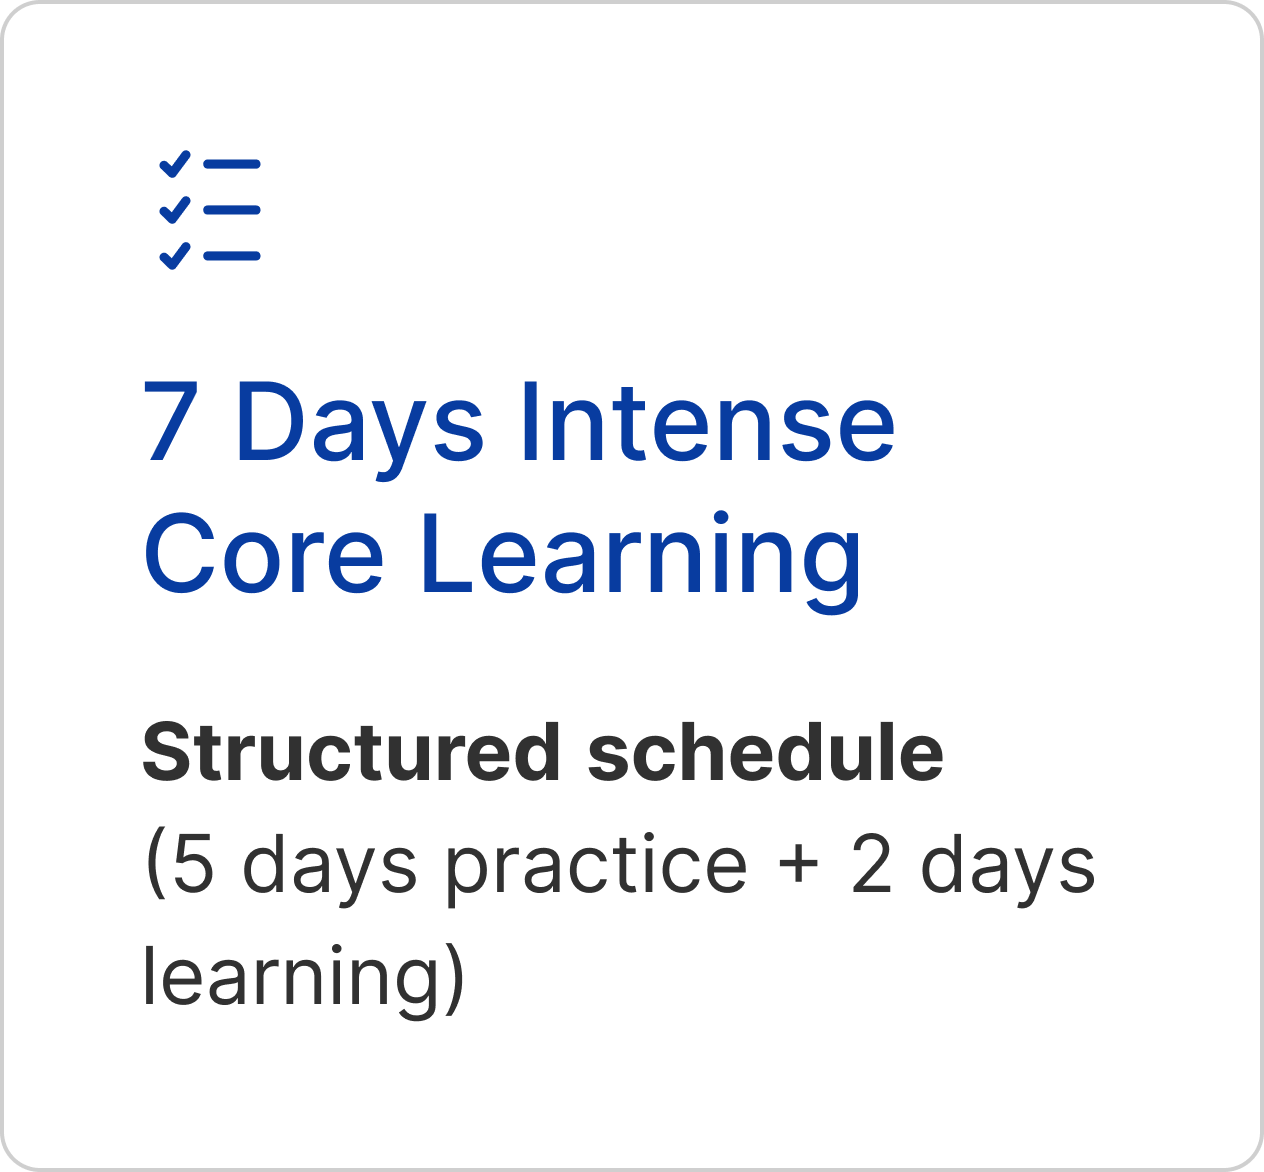Click the checklist icon above the heading
The width and height of the screenshot is (1264, 1172).
pyautogui.click(x=210, y=211)
